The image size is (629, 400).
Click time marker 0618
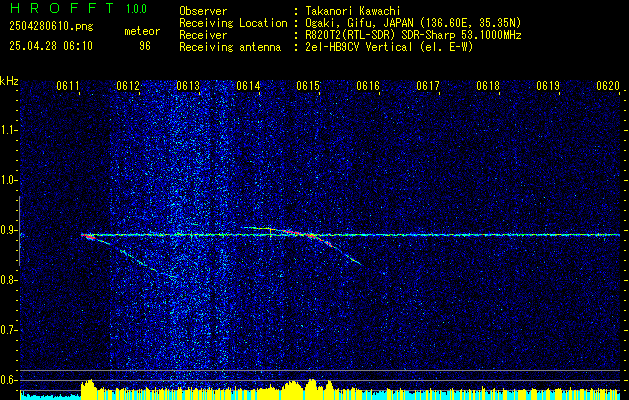tap(488, 85)
